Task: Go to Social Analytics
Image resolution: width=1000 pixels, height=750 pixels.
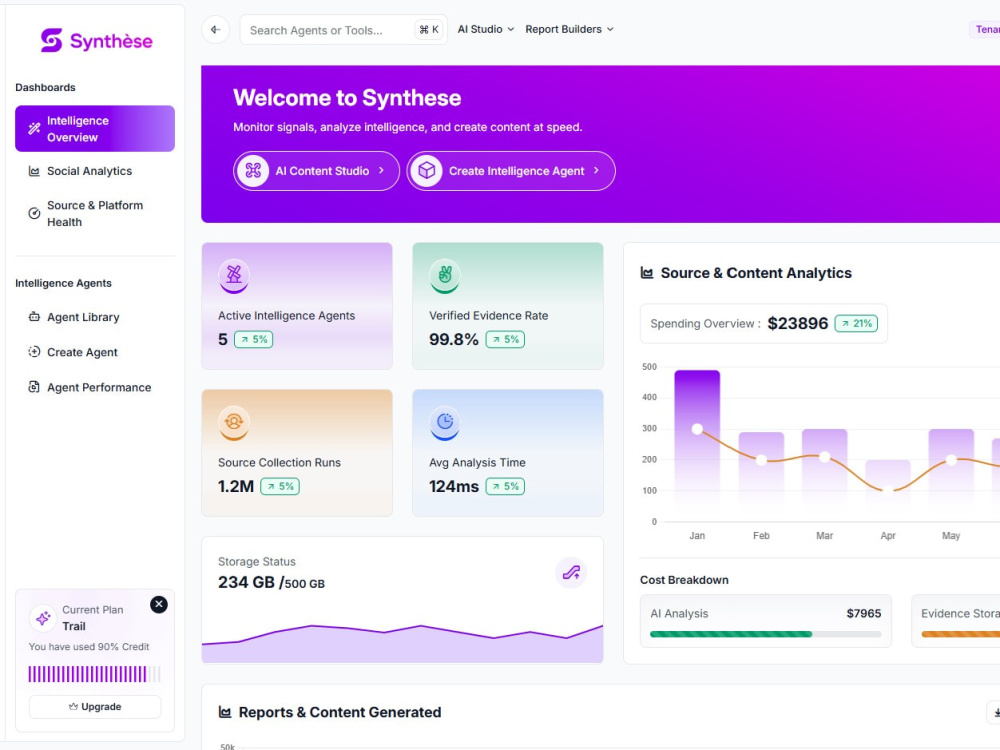Action: coord(95,171)
